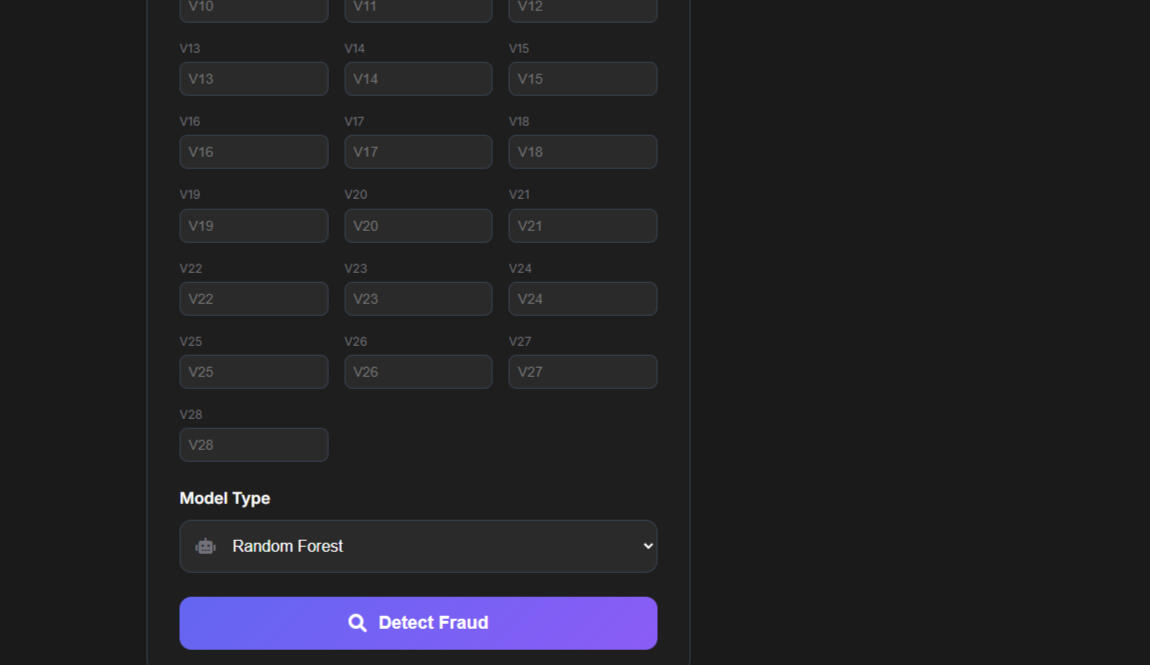Select the V15 text box
Image resolution: width=1150 pixels, height=665 pixels.
point(583,79)
